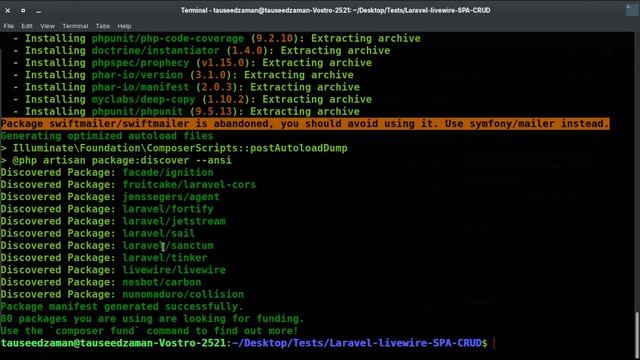Click '80 packages ... looking for funding' line

click(152, 319)
